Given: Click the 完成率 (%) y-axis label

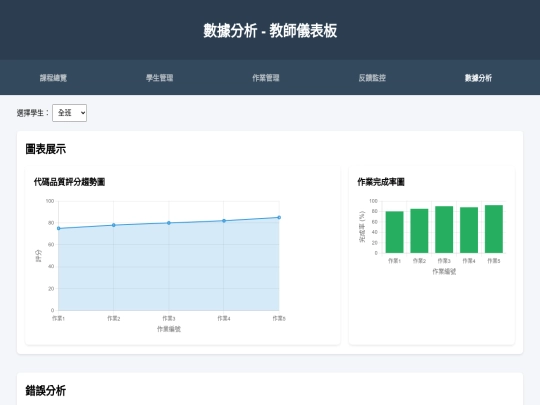Looking at the screenshot, I should (x=362, y=227).
